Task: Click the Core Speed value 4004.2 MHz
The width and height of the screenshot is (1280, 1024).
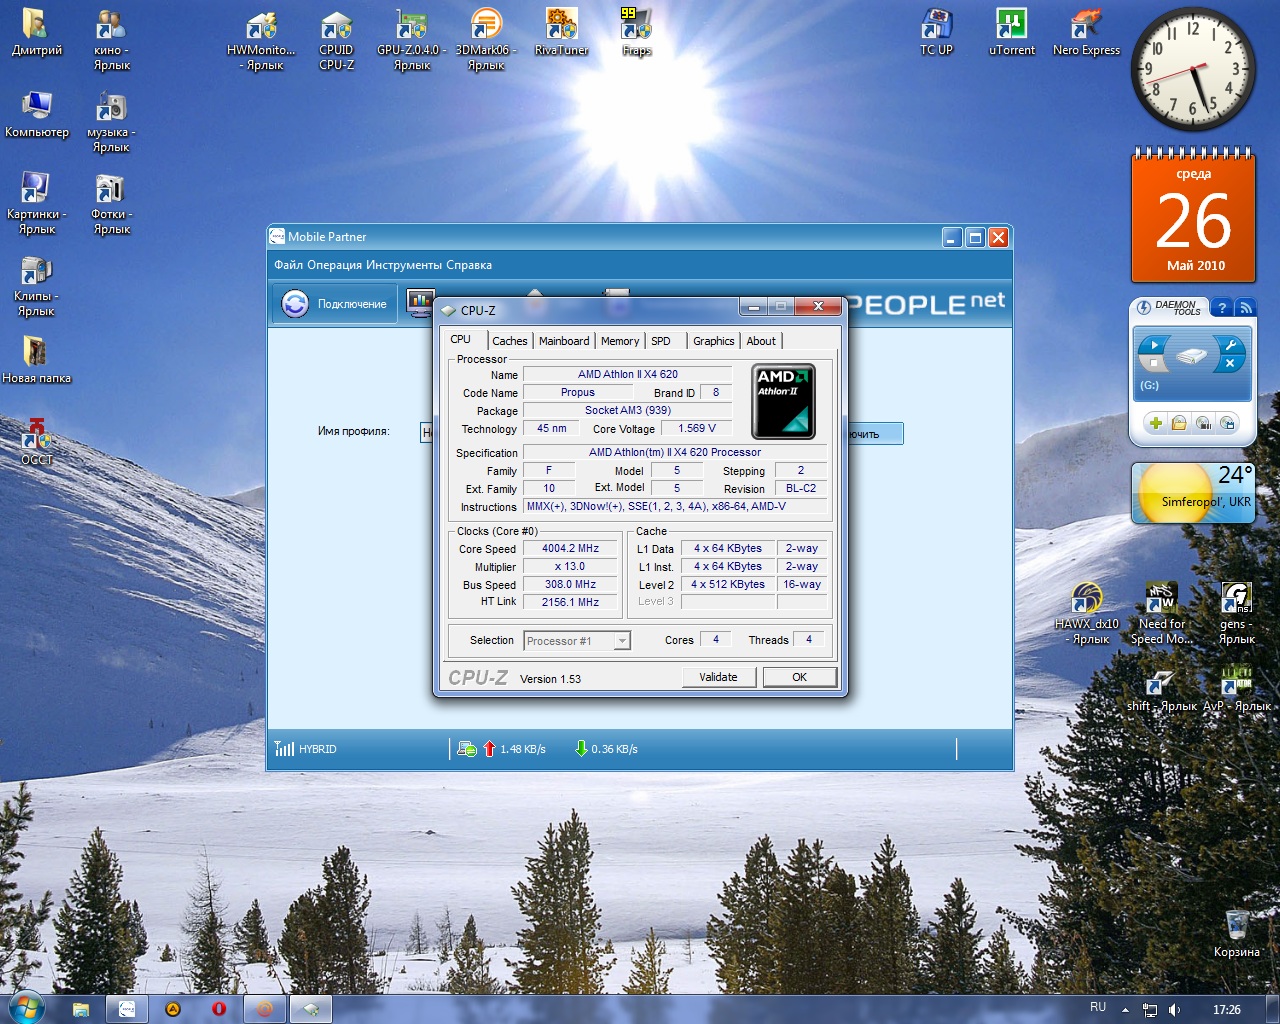Action: pos(570,549)
